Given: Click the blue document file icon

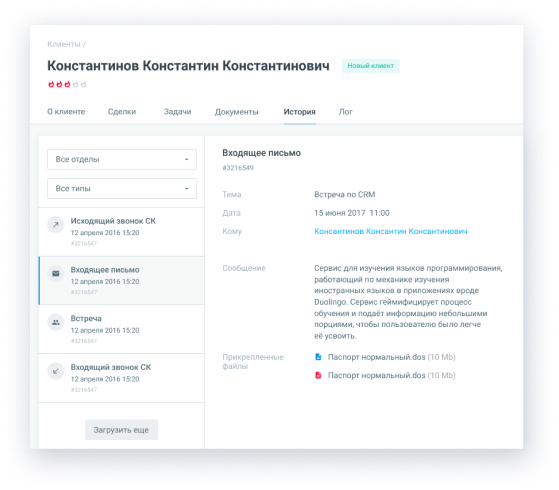Looking at the screenshot, I should pos(318,357).
